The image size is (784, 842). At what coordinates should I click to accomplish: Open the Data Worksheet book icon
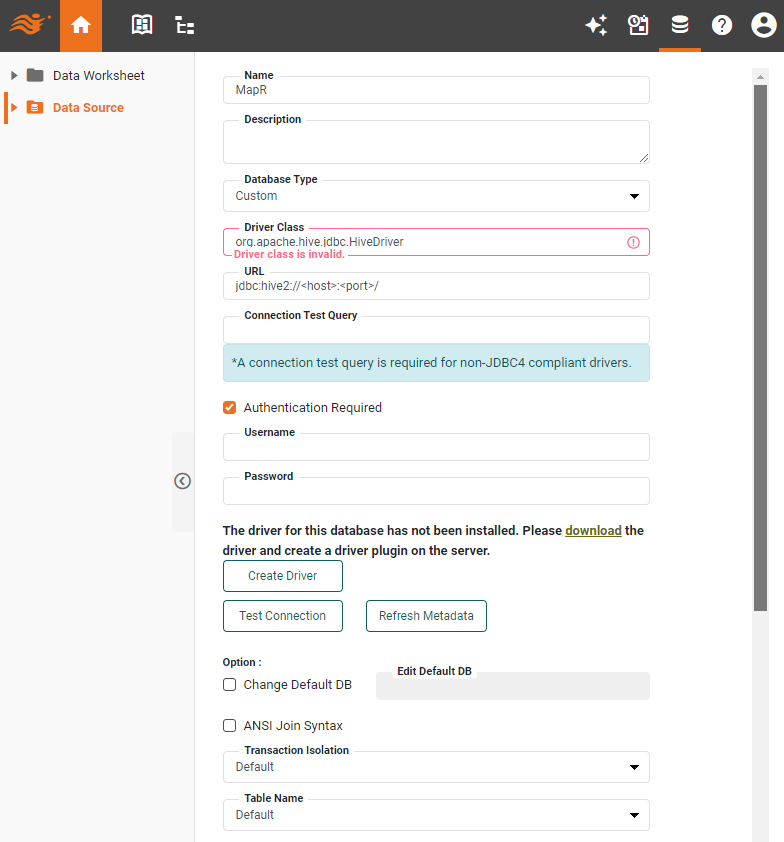pos(141,25)
